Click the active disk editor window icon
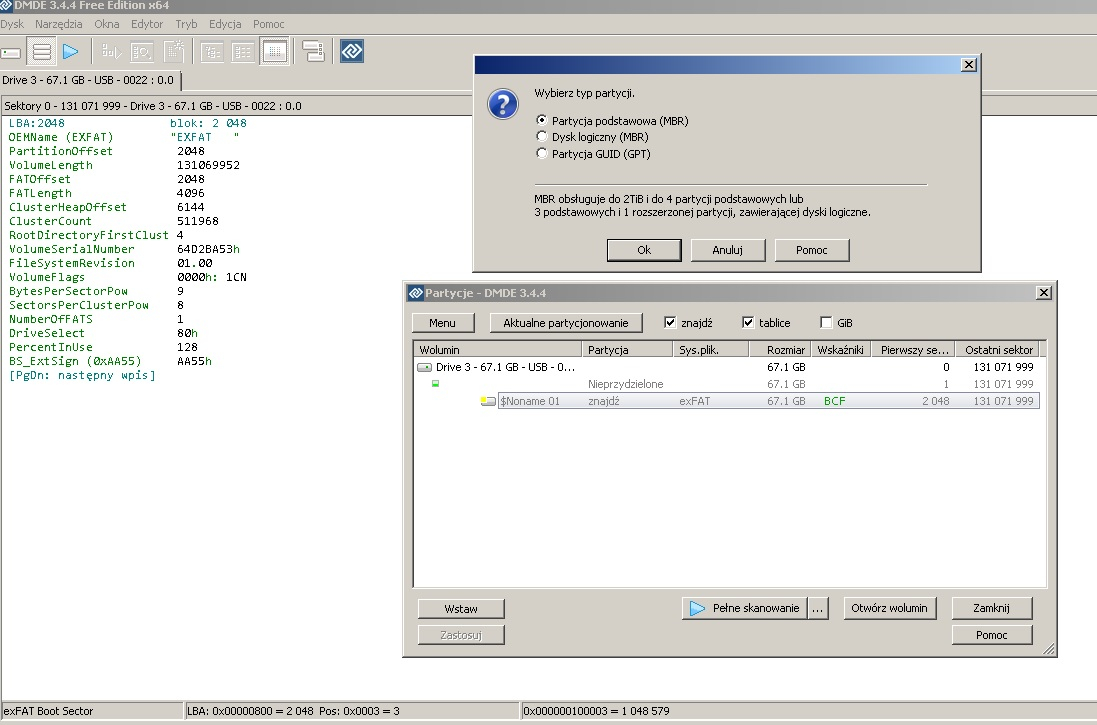This screenshot has width=1097, height=725. (274, 52)
